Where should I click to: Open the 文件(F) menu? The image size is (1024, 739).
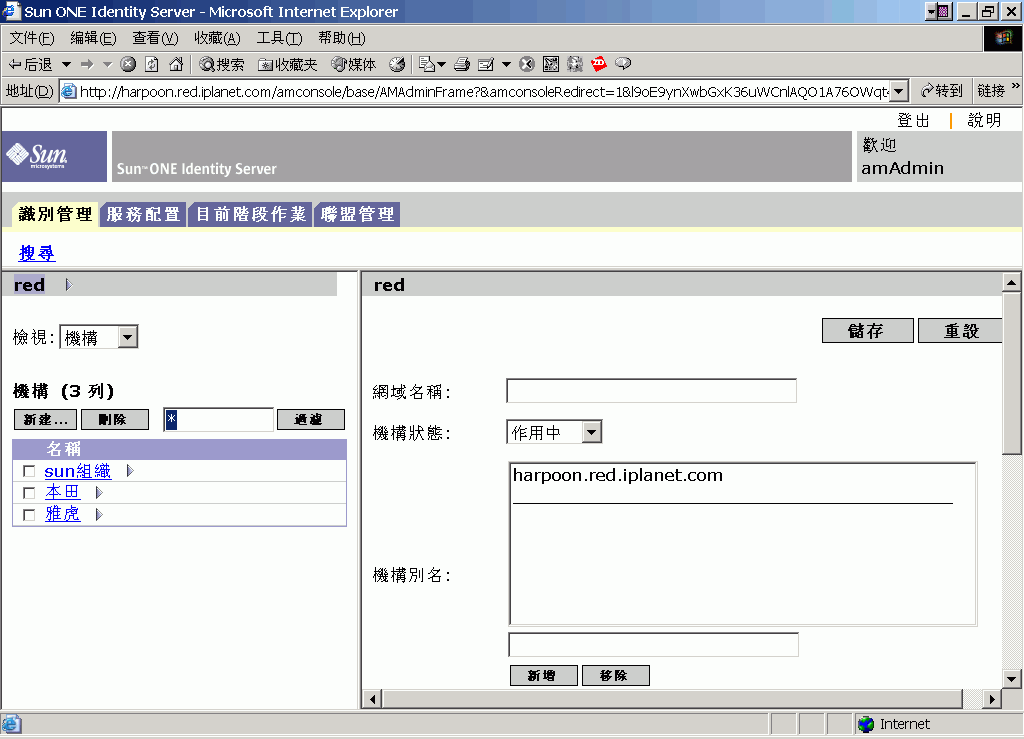coord(32,38)
